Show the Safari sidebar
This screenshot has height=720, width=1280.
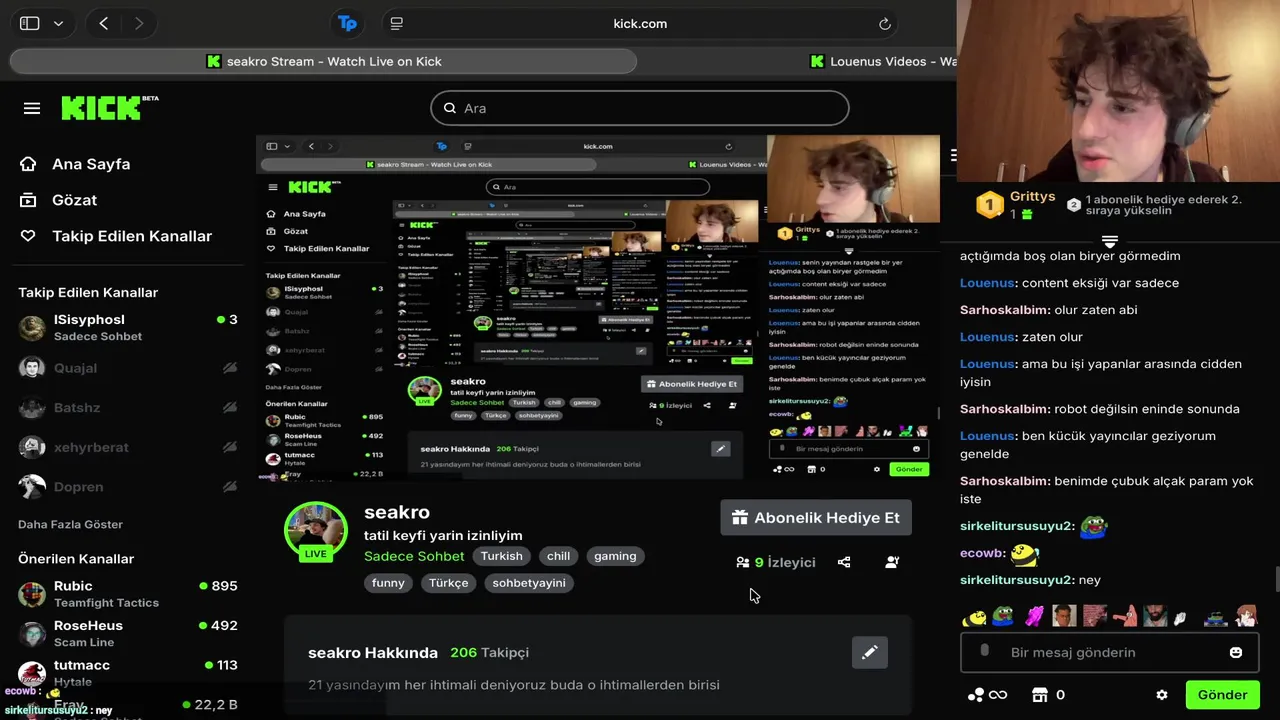coord(30,23)
